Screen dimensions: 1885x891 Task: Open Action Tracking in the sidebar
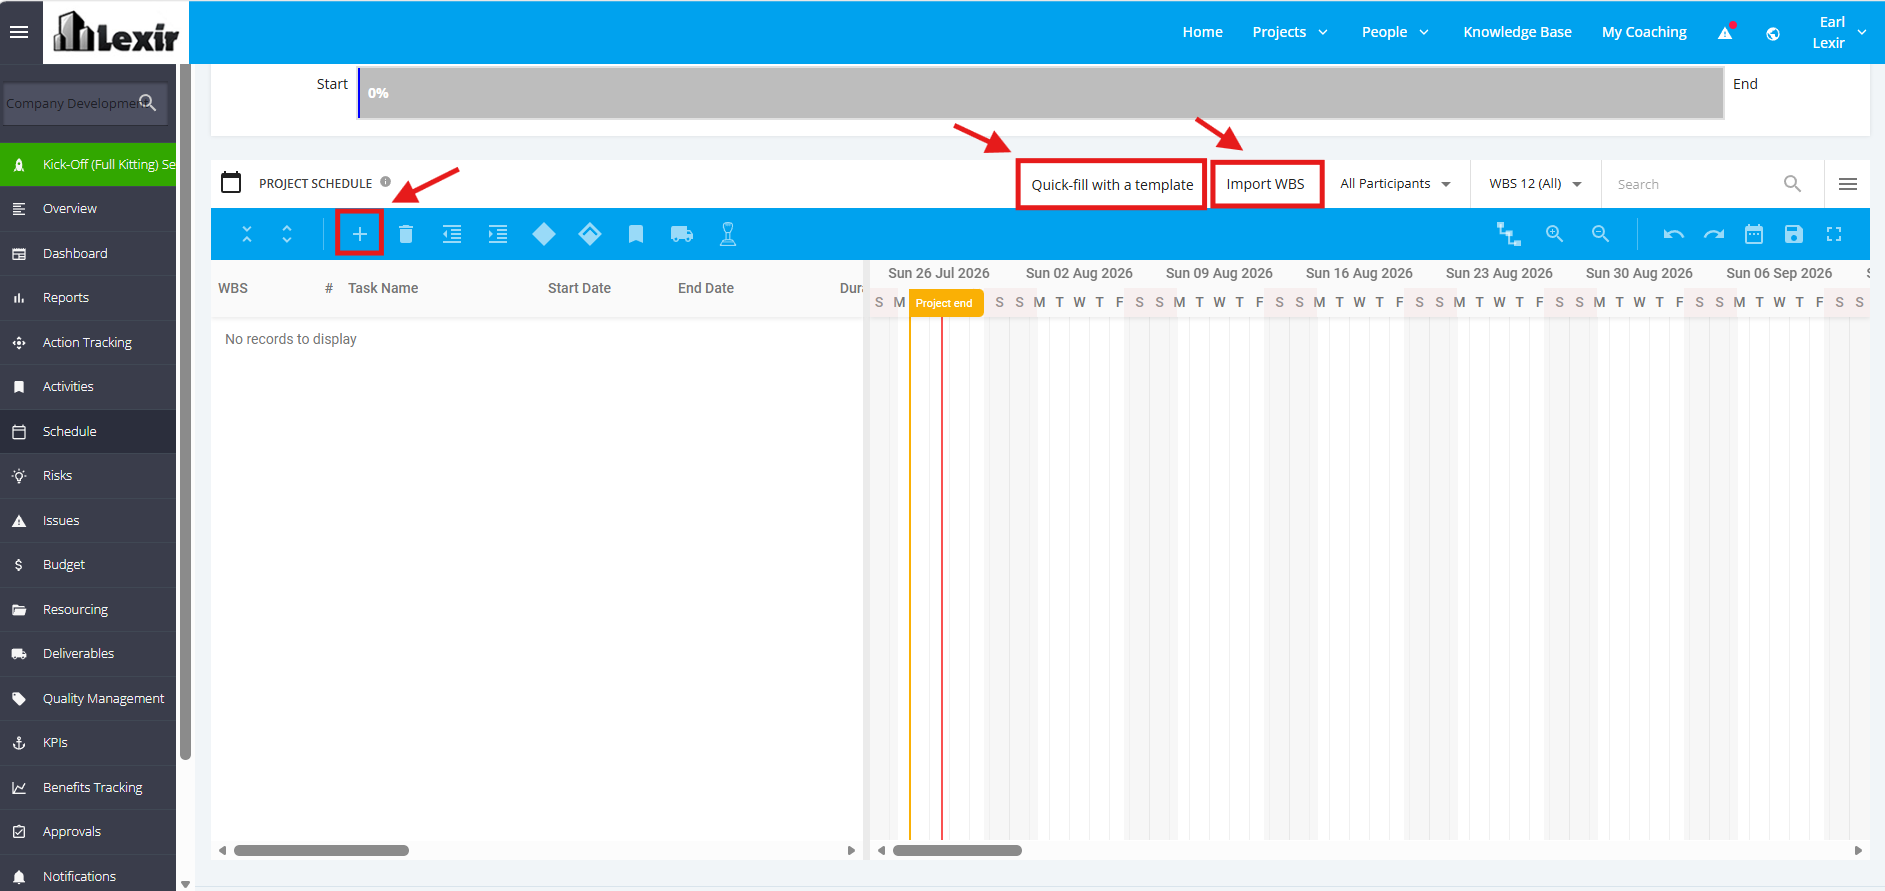pyautogui.click(x=88, y=343)
